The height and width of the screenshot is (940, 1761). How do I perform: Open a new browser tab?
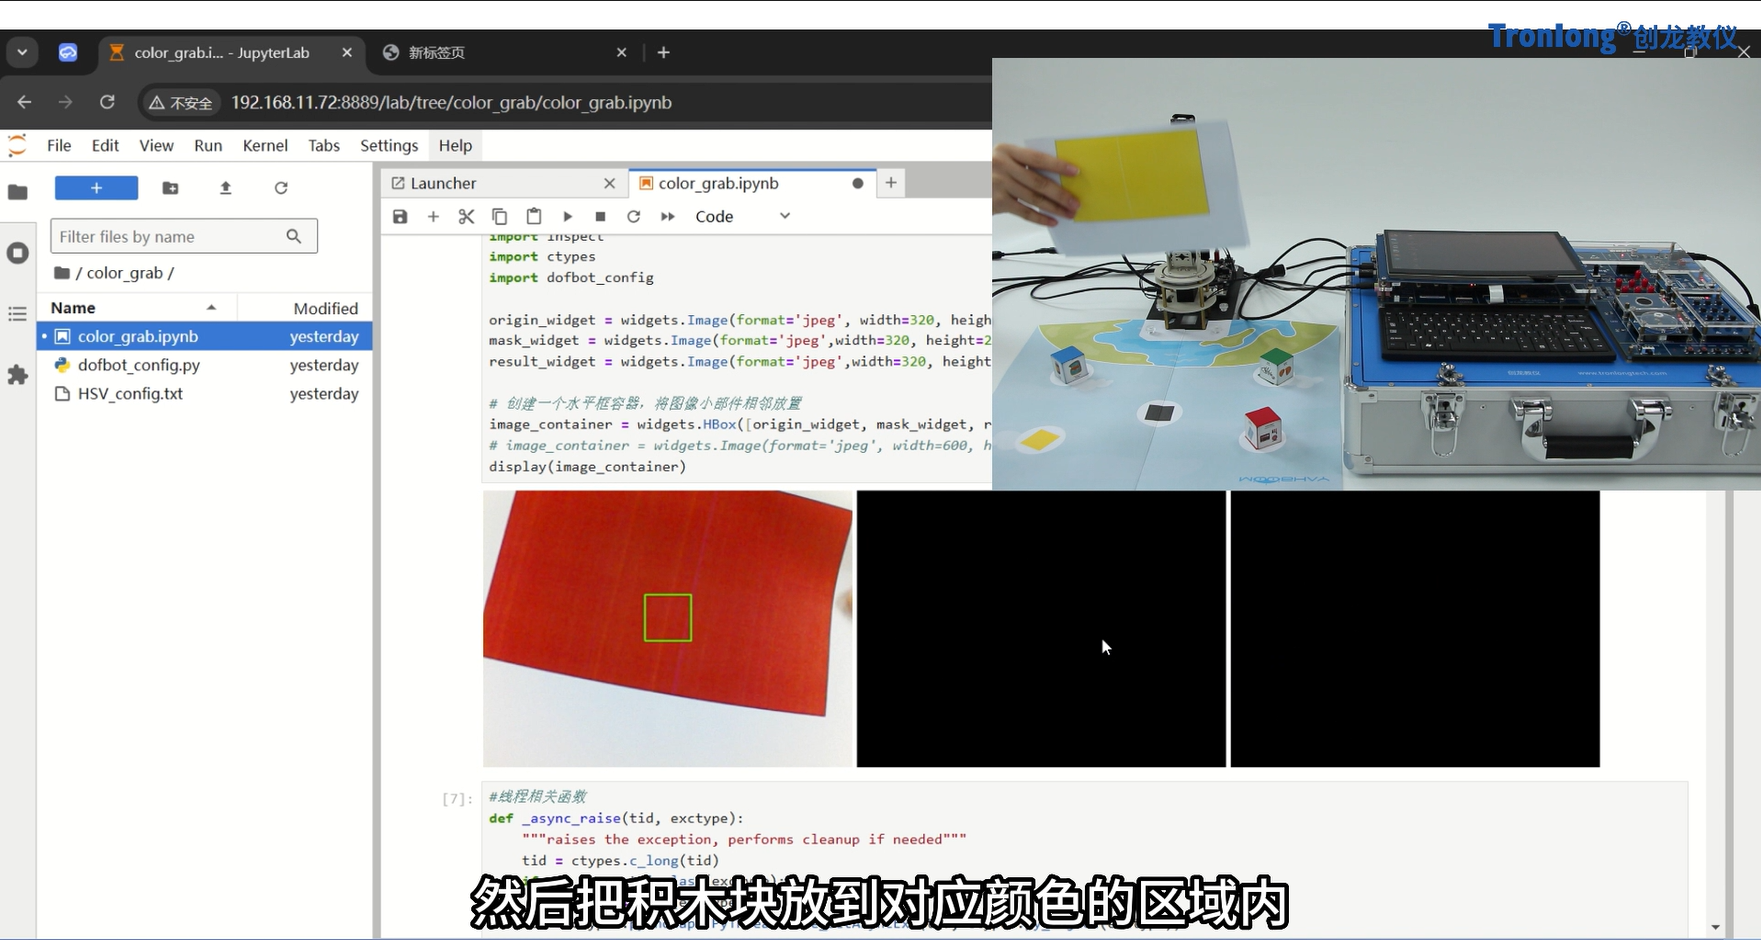point(664,52)
